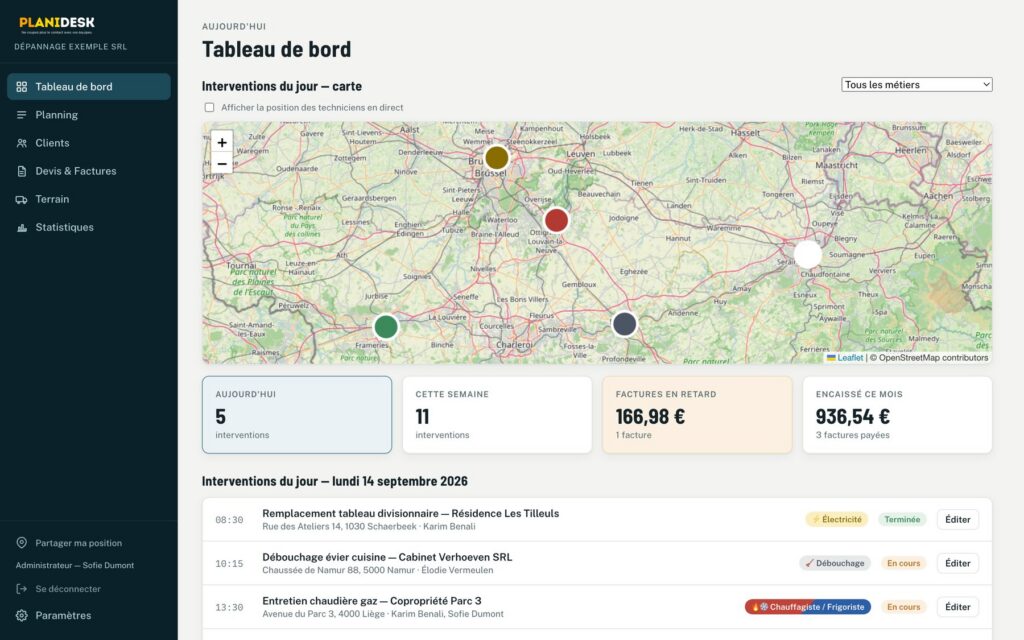Click the Paramètres gear icon

(x=22, y=615)
